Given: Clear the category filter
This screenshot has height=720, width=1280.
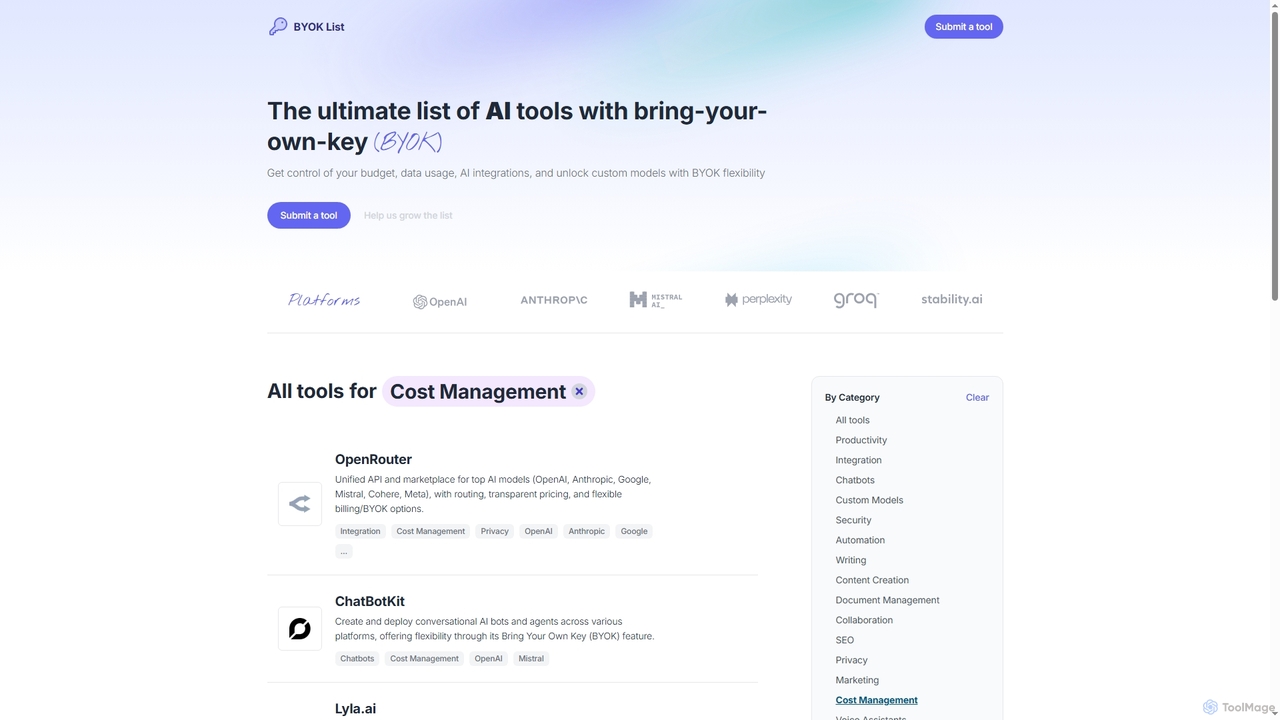Looking at the screenshot, I should point(977,398).
